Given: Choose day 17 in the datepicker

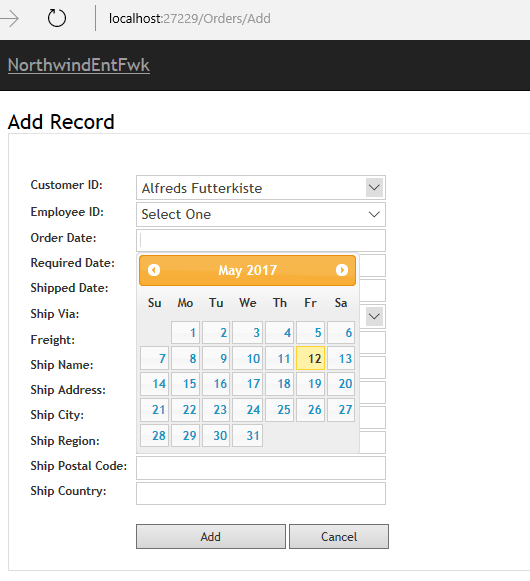Looking at the screenshot, I should pyautogui.click(x=248, y=384).
